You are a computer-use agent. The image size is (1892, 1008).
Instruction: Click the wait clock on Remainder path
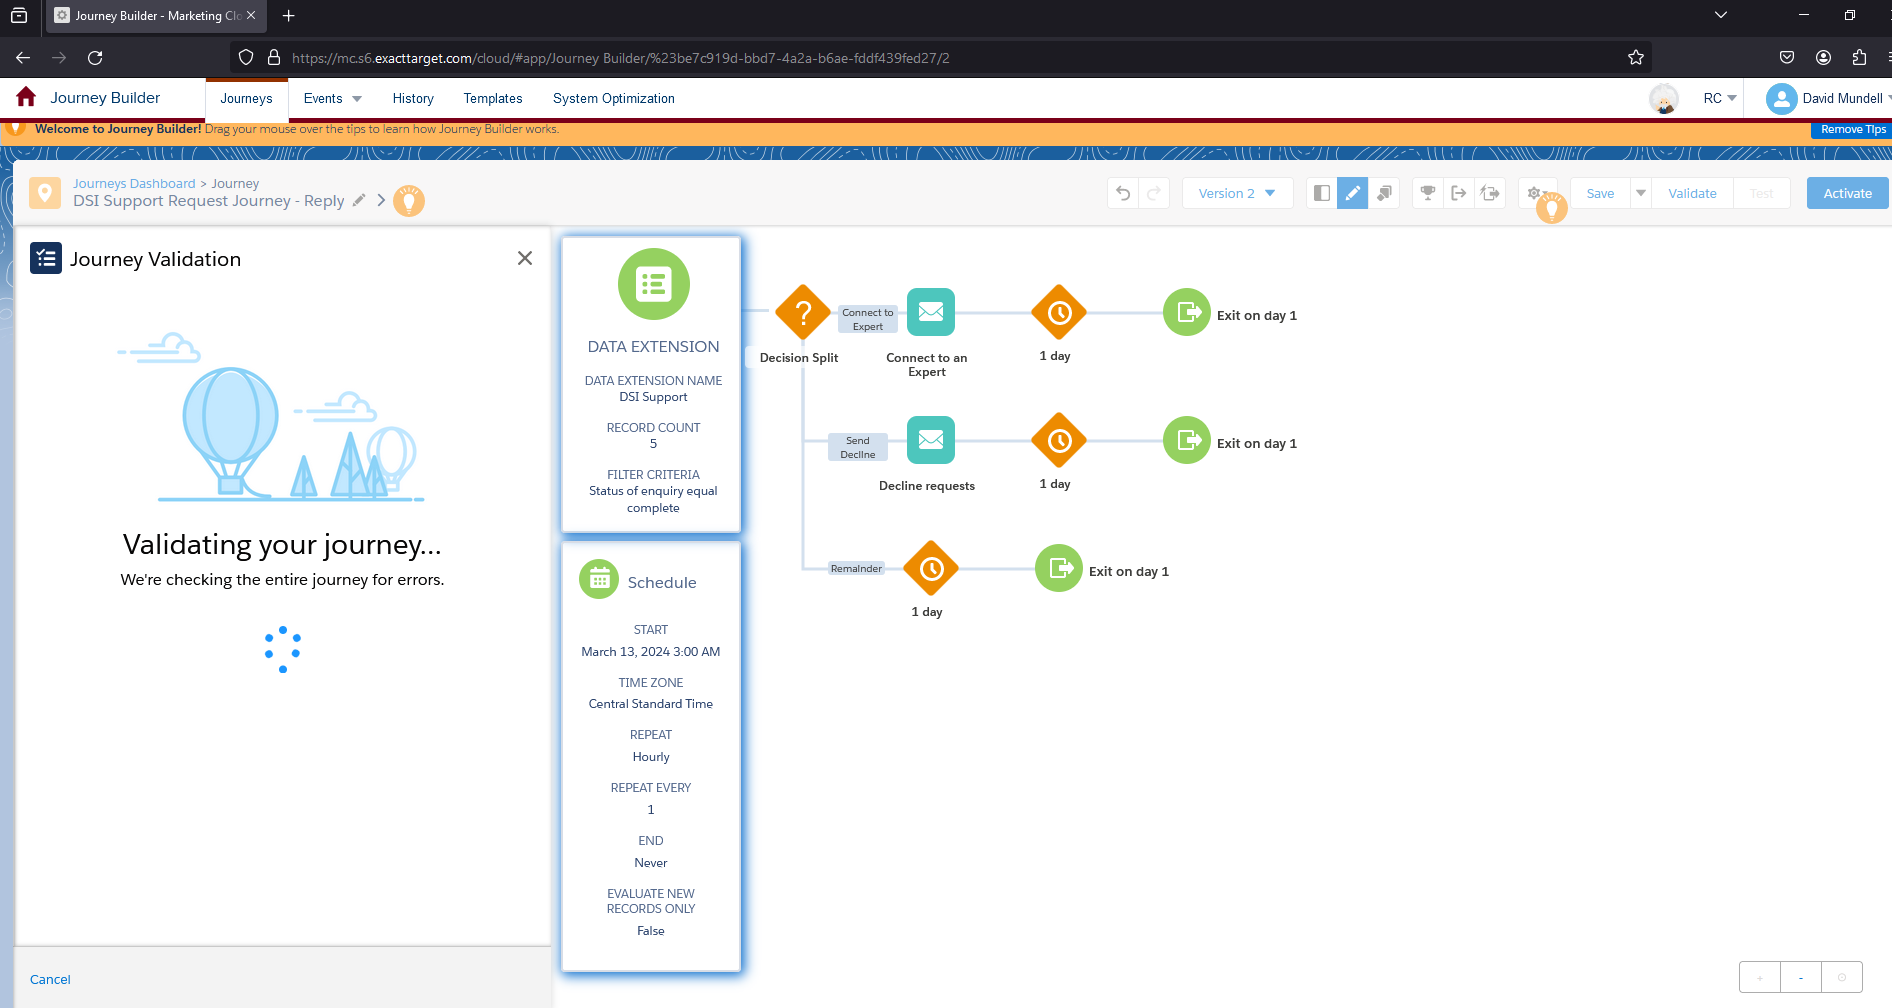[x=930, y=569]
